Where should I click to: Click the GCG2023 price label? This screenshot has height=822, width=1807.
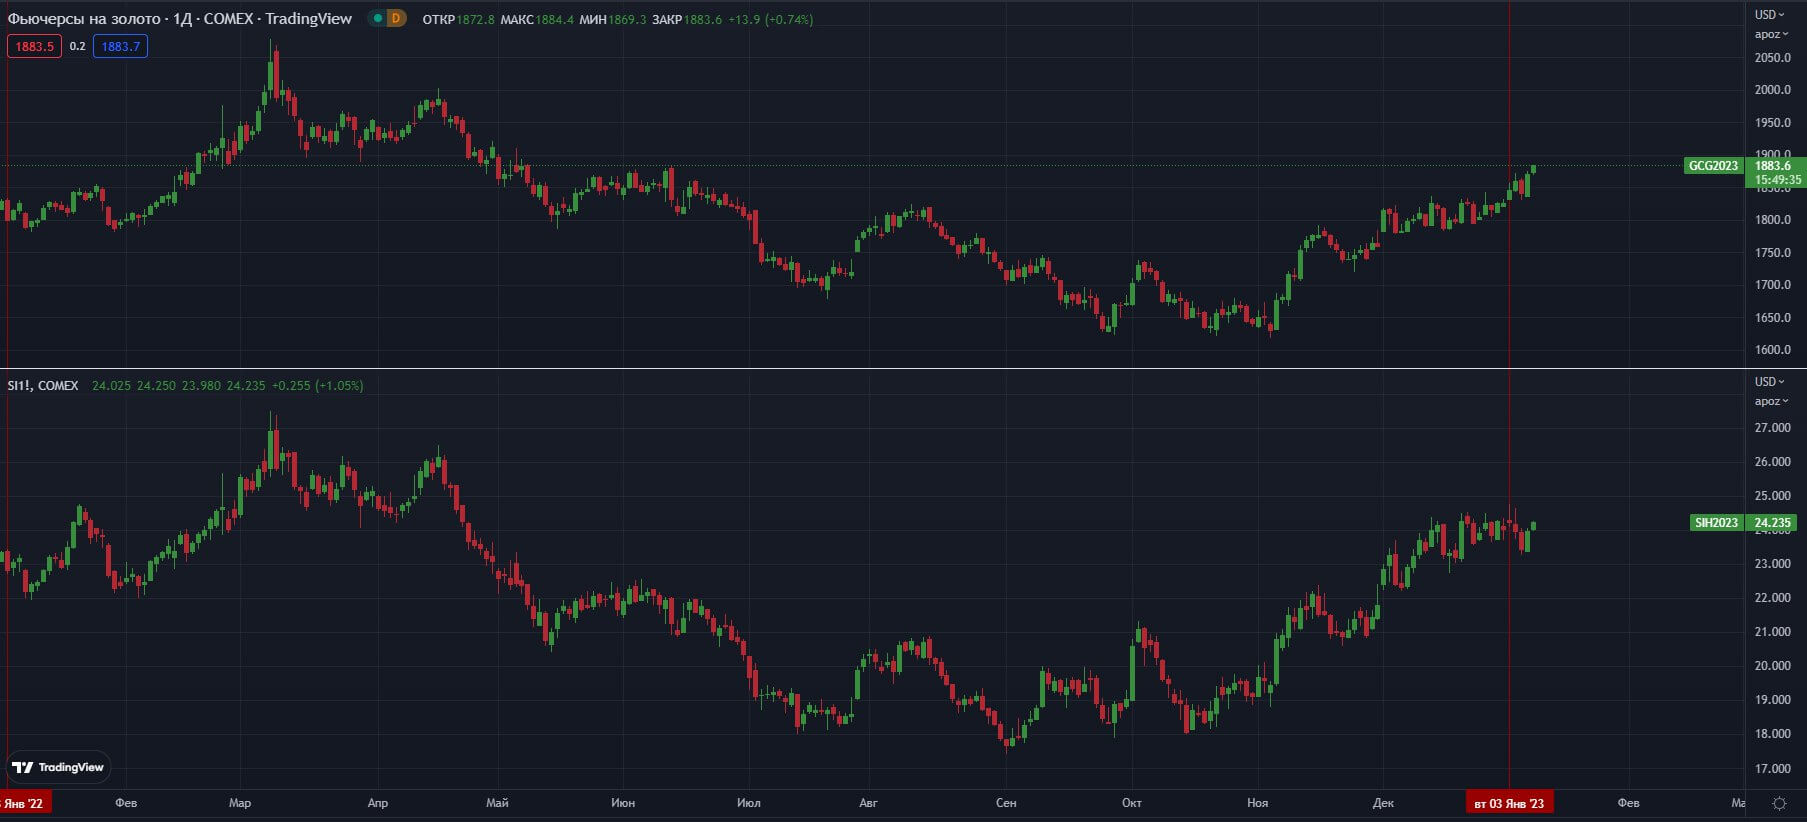tap(1713, 166)
